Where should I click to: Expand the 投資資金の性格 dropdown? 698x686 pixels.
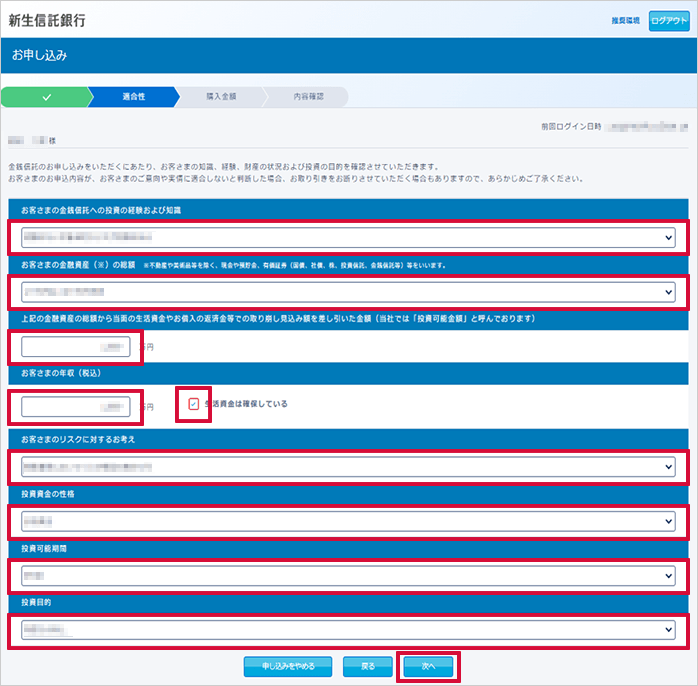click(x=348, y=522)
